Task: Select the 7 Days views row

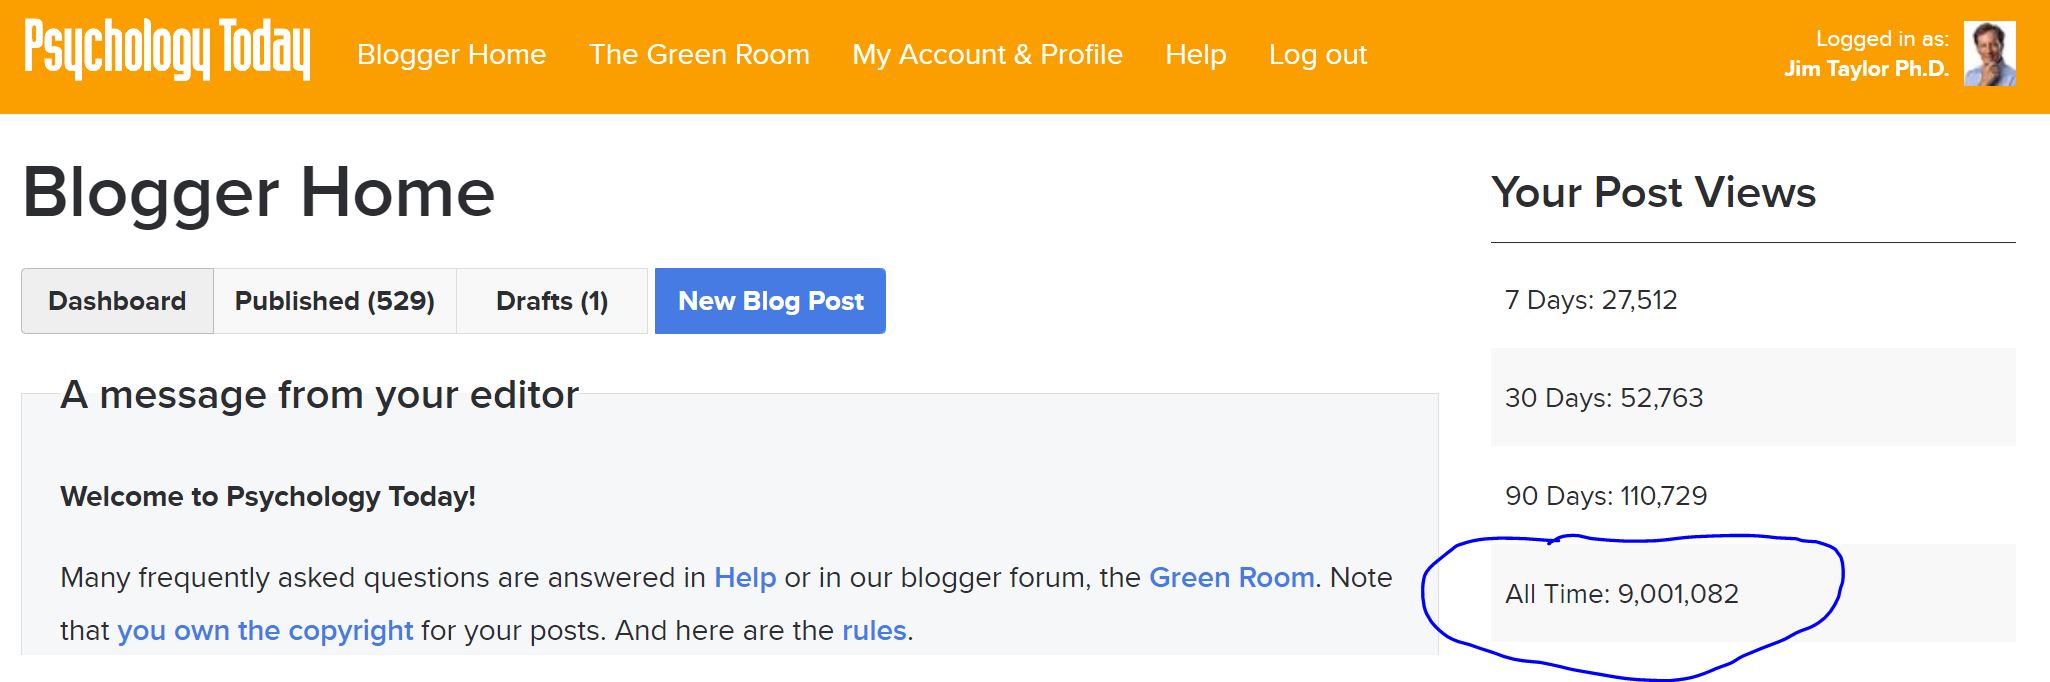Action: (1753, 300)
